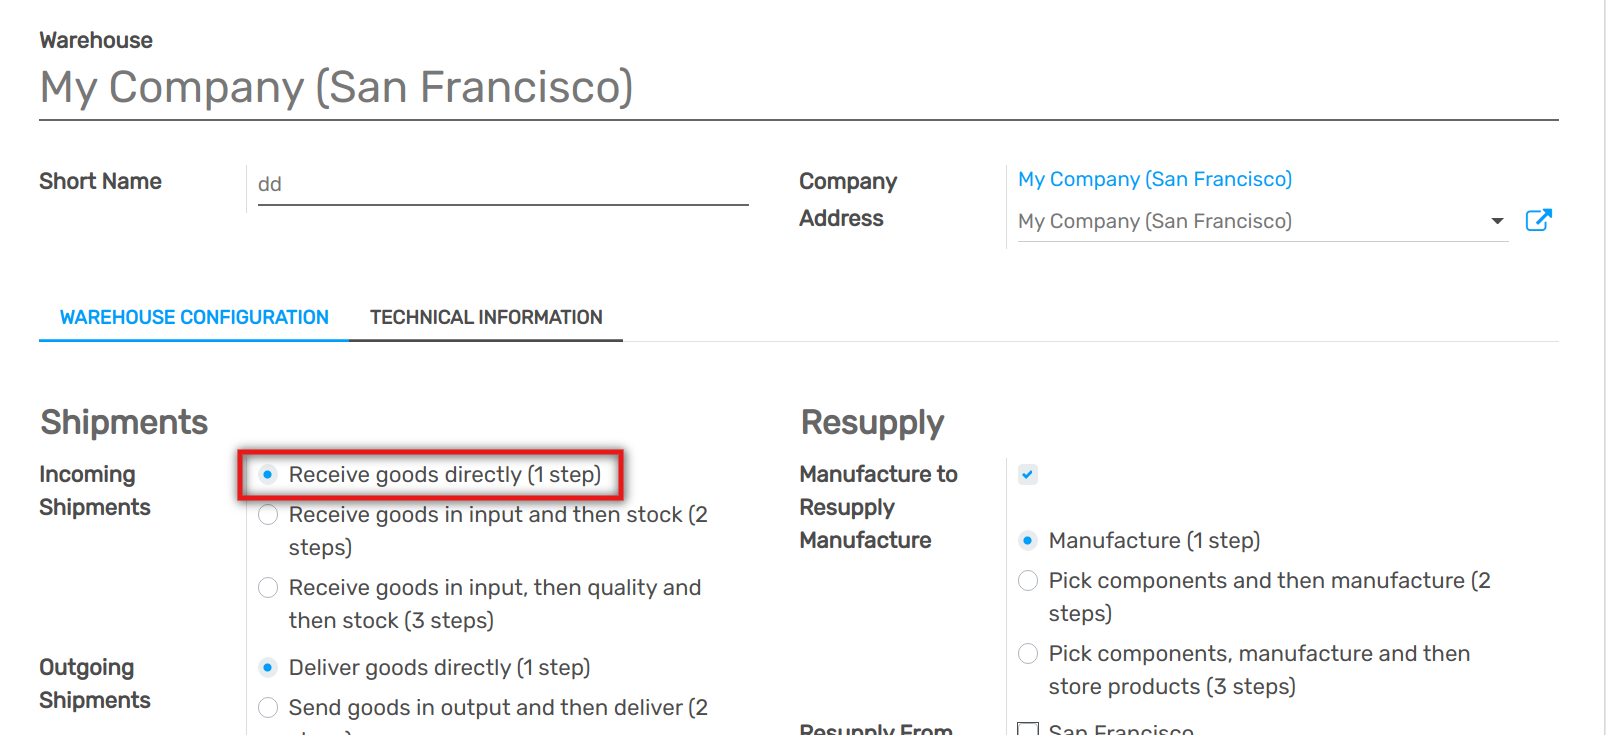
Task: Choose Send goods in output then deliver
Action: coord(268,708)
